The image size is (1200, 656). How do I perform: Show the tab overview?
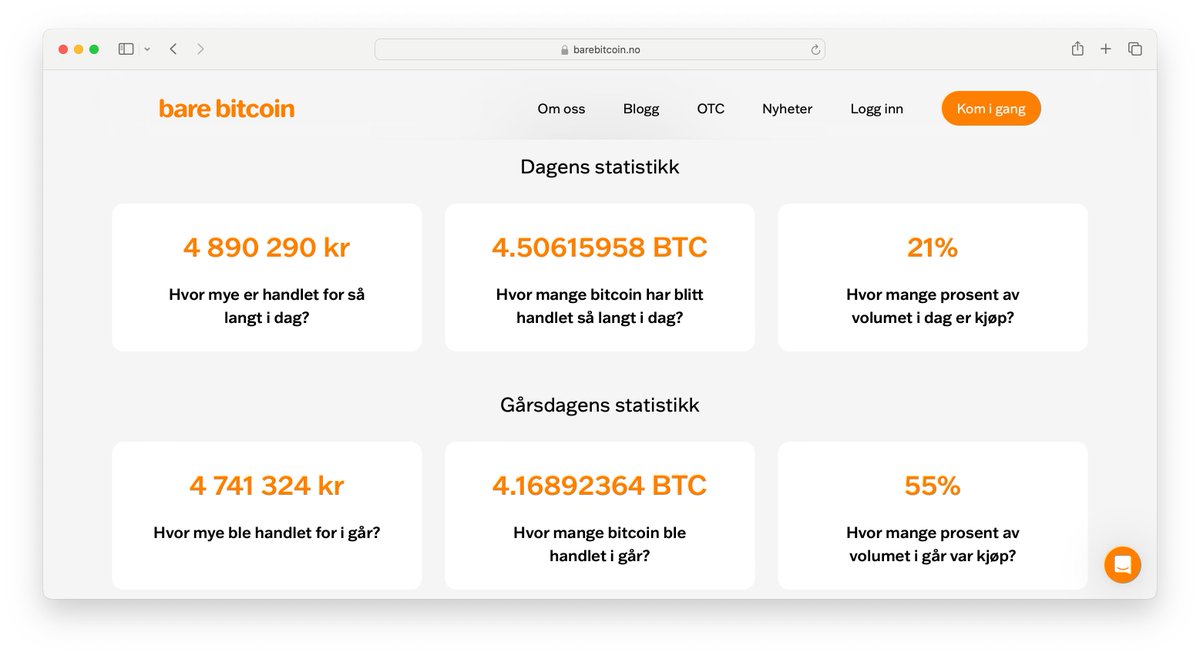(x=1135, y=48)
